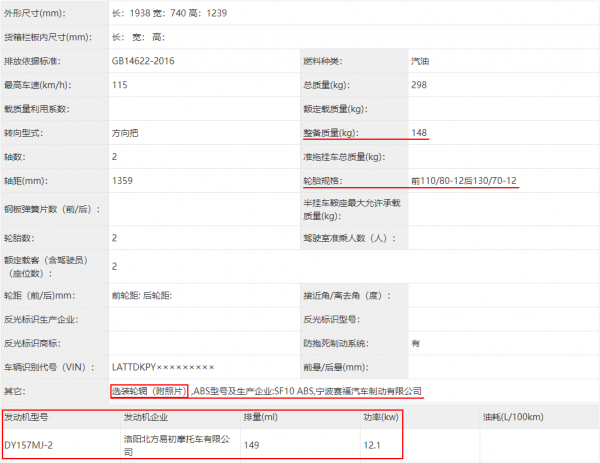600x463 pixels.
Task: Select the 轮距(前/后)mm label
Action: (x=39, y=295)
